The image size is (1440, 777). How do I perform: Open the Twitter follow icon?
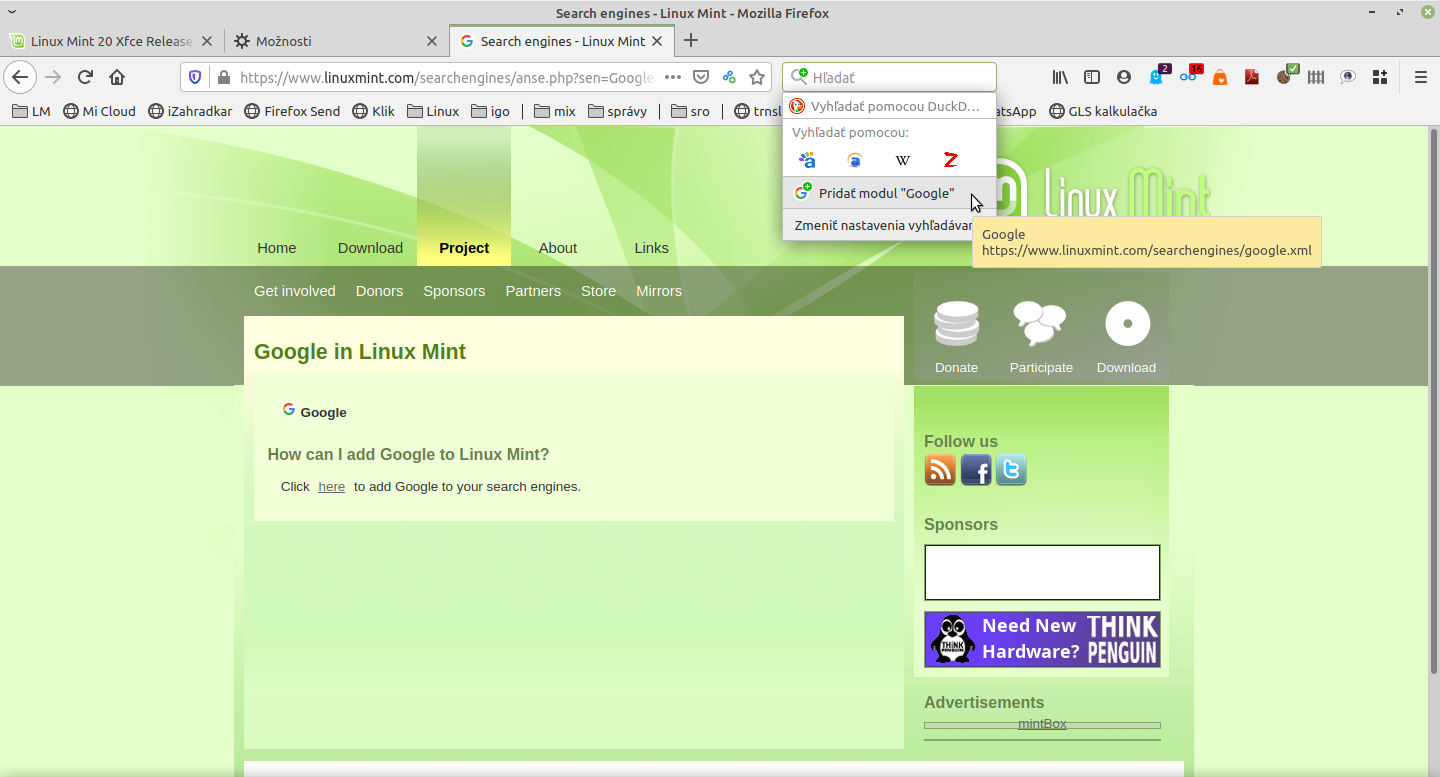pos(1011,470)
